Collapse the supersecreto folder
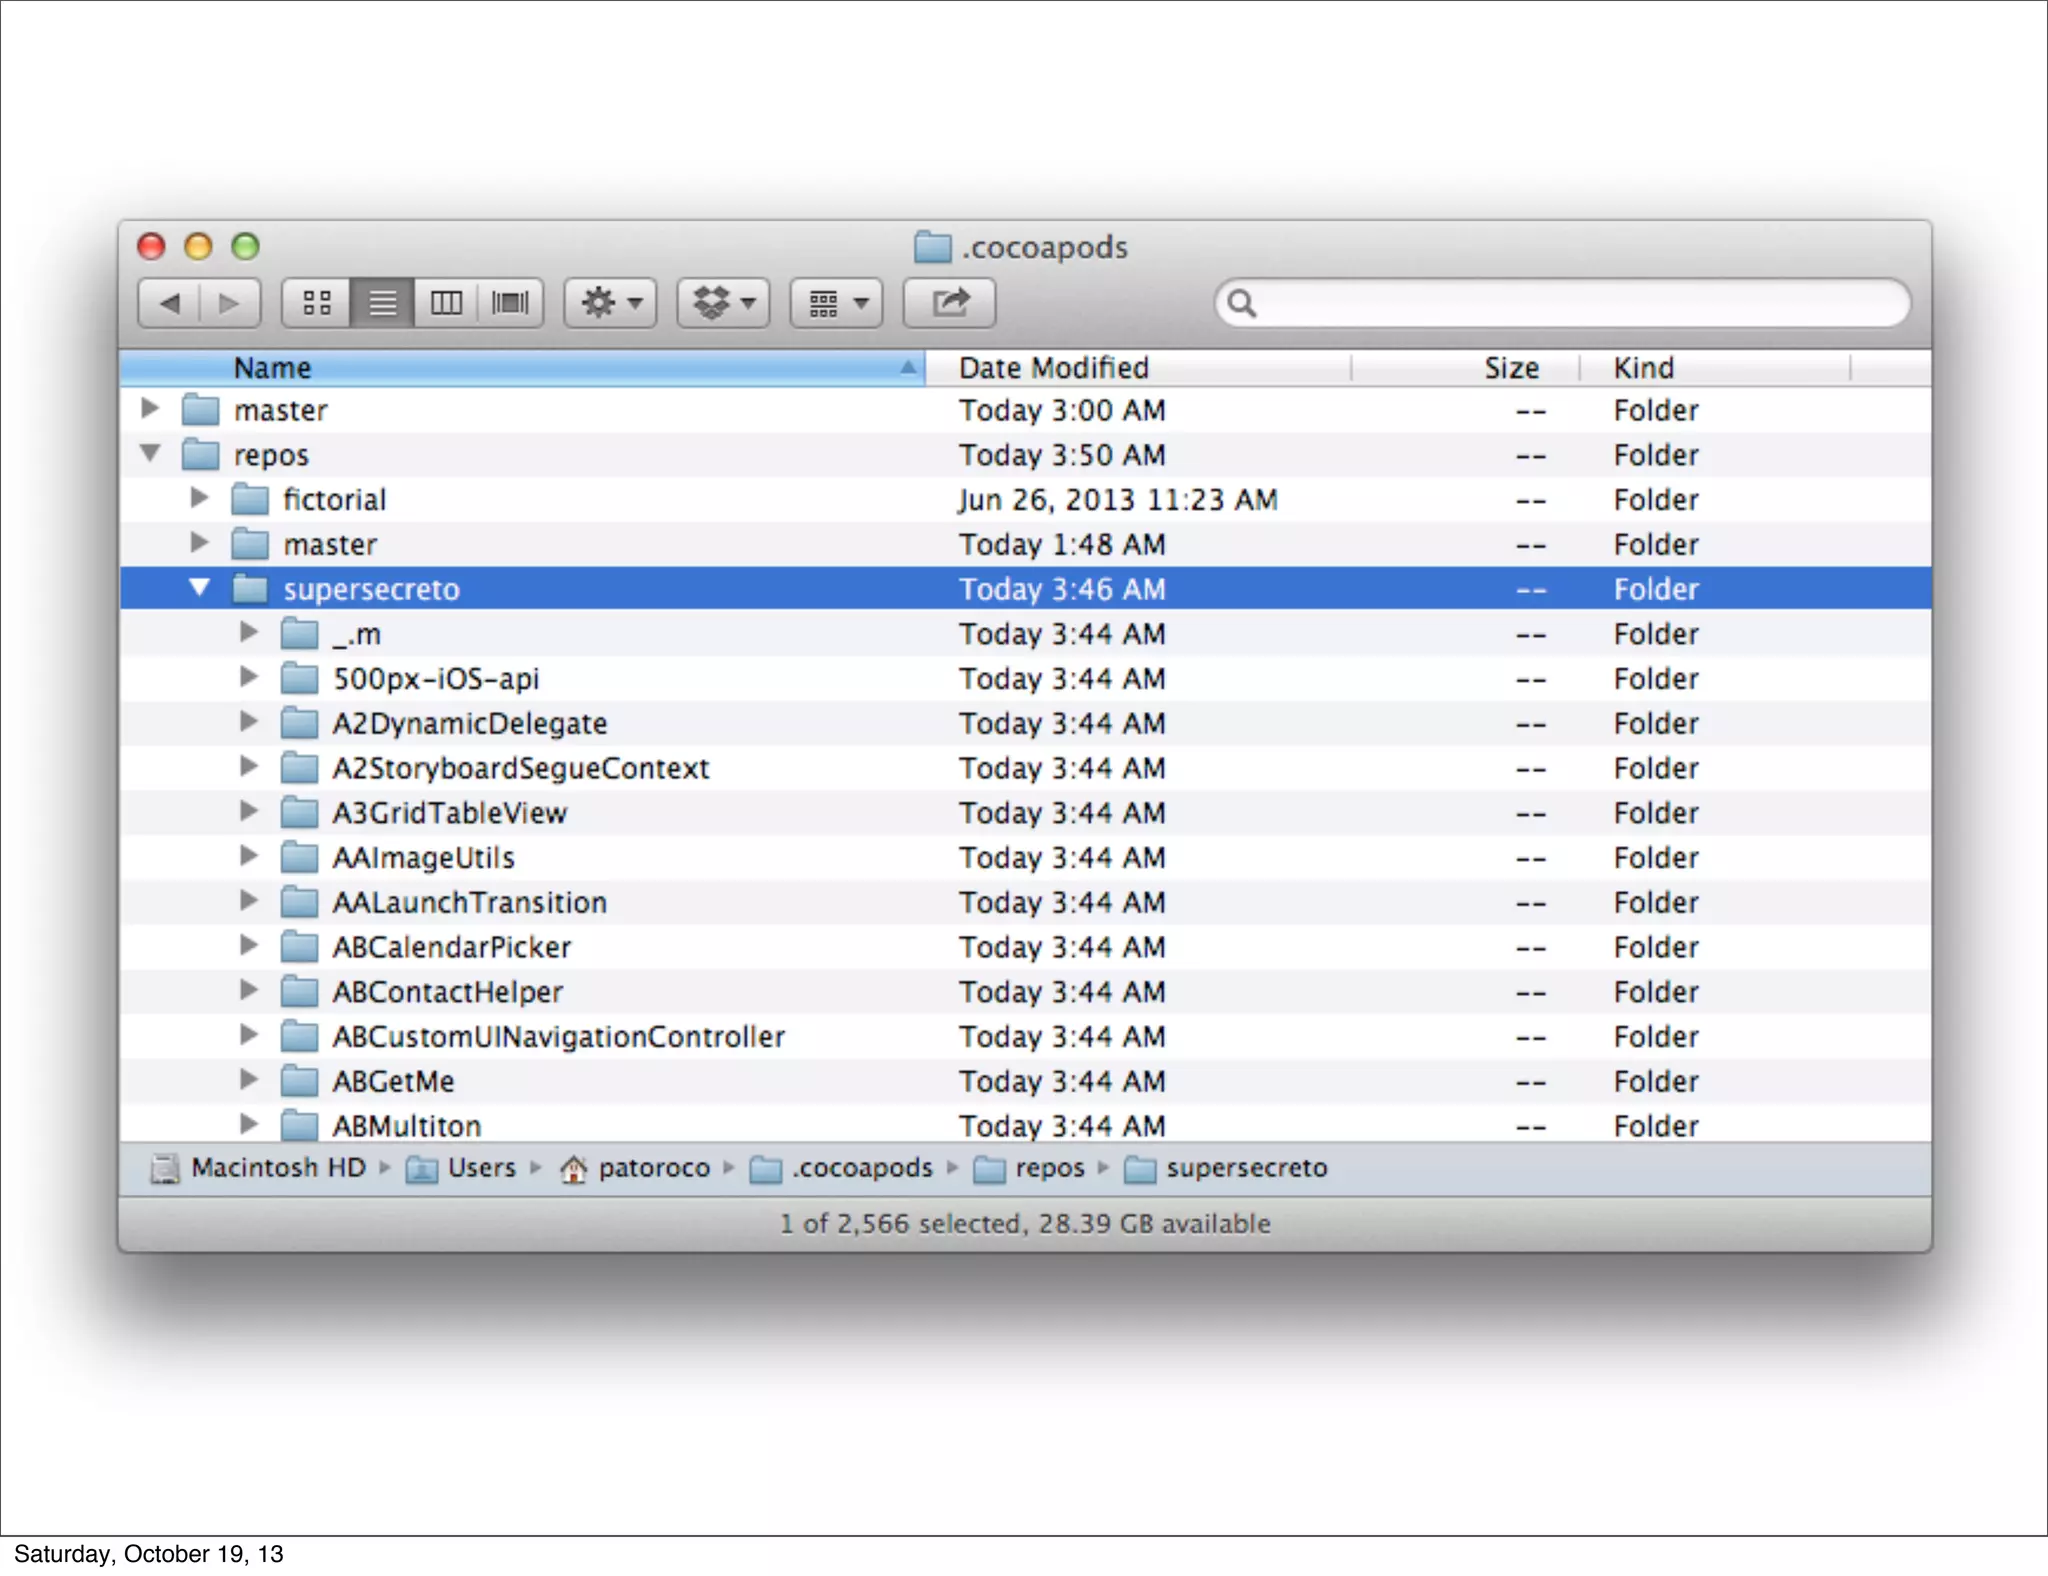This screenshot has width=2048, height=1576. coord(200,588)
